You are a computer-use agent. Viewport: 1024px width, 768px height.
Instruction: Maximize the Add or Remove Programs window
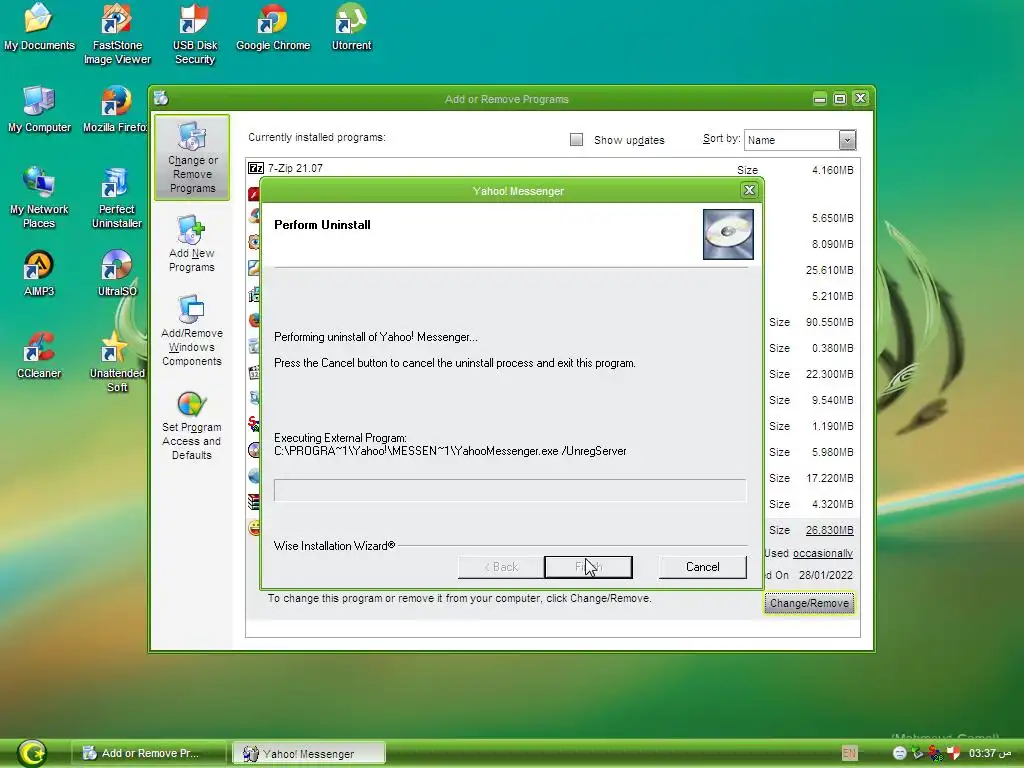[840, 99]
